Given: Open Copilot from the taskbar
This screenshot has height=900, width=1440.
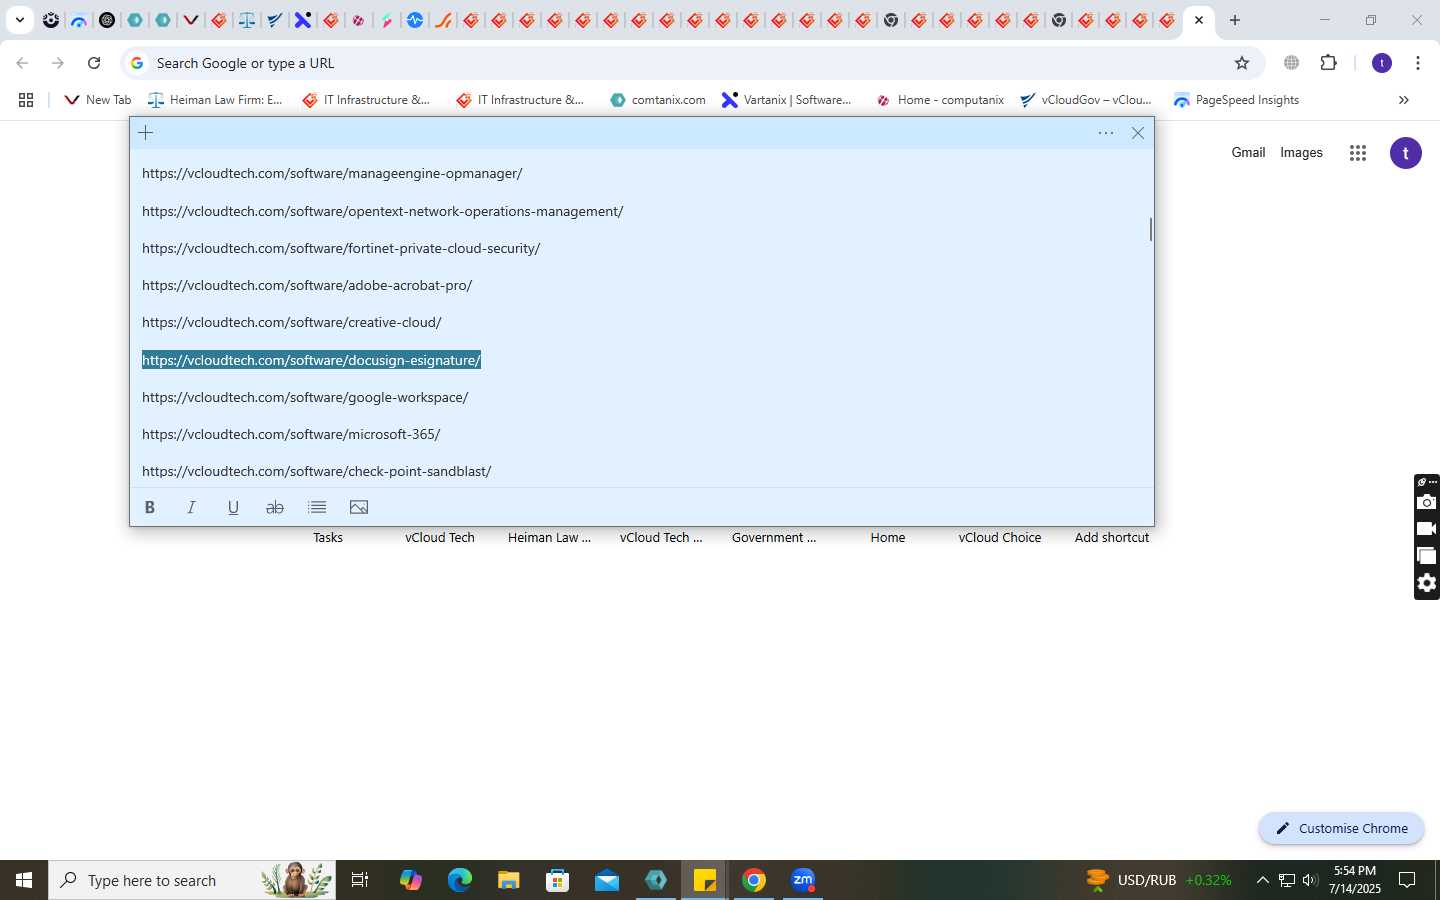Looking at the screenshot, I should tap(410, 880).
